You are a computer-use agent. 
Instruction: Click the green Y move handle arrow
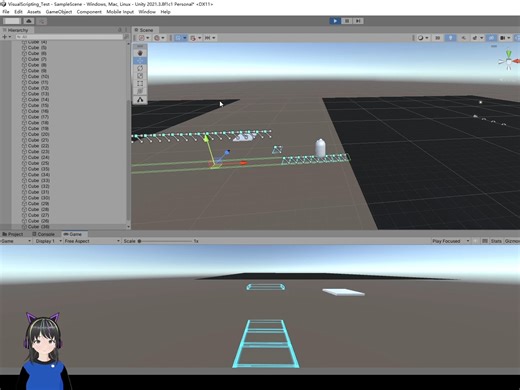click(x=206, y=137)
